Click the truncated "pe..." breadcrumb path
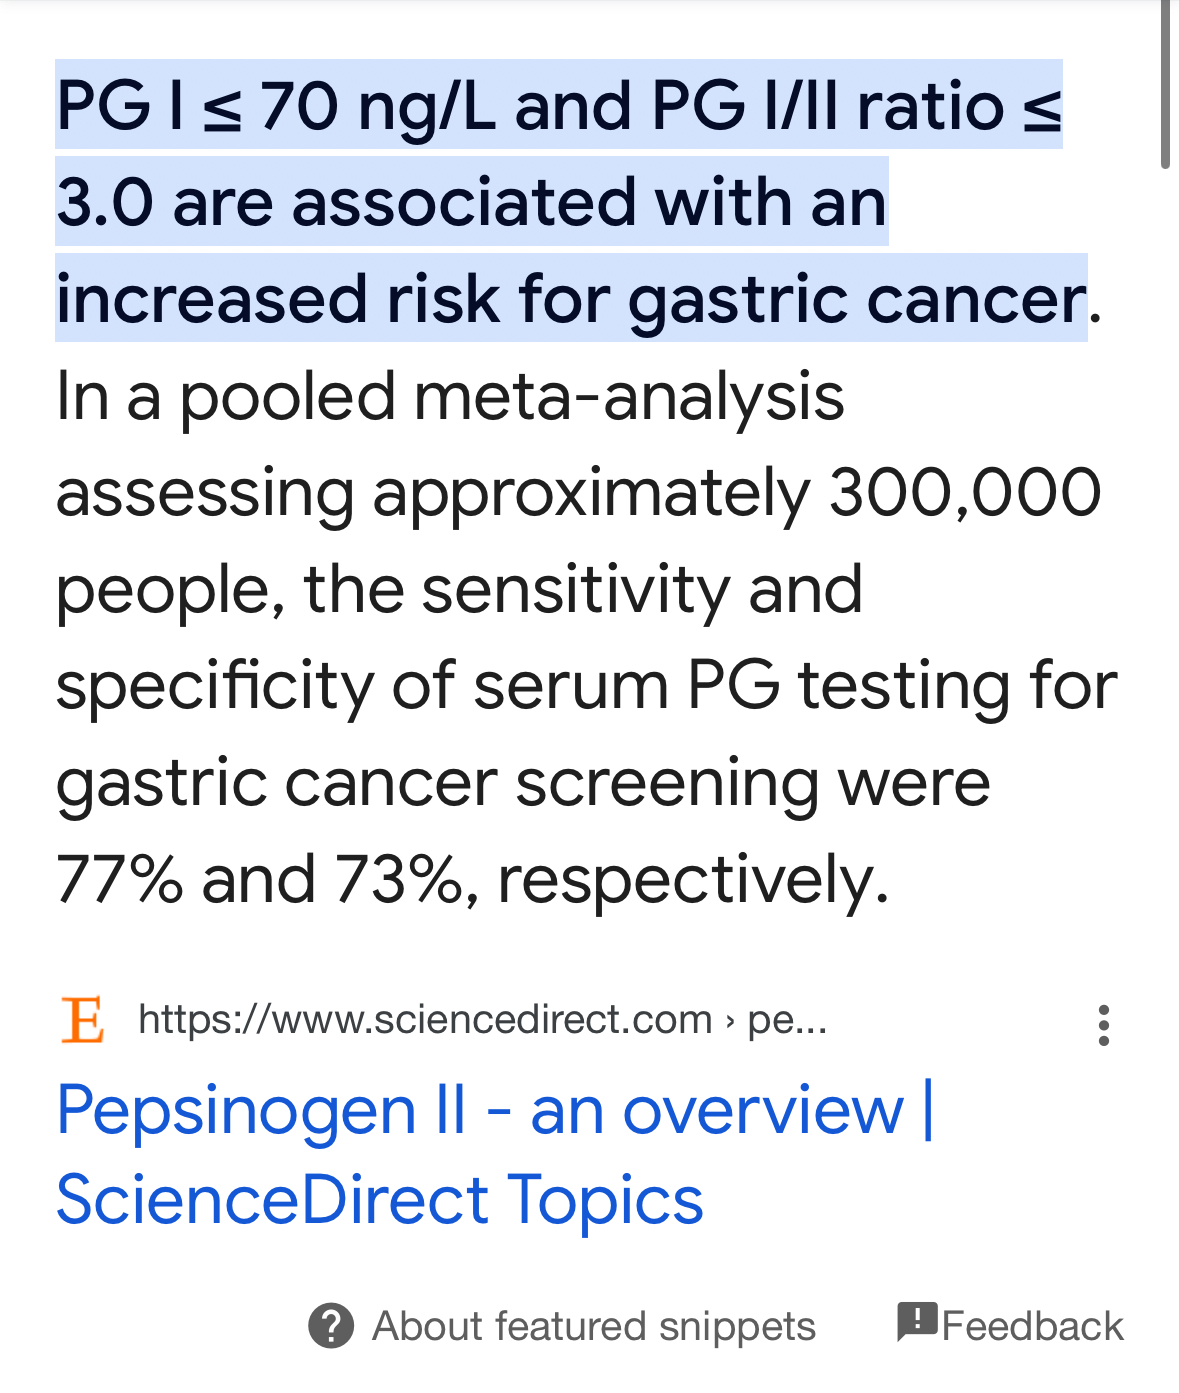This screenshot has width=1179, height=1393. [787, 1021]
